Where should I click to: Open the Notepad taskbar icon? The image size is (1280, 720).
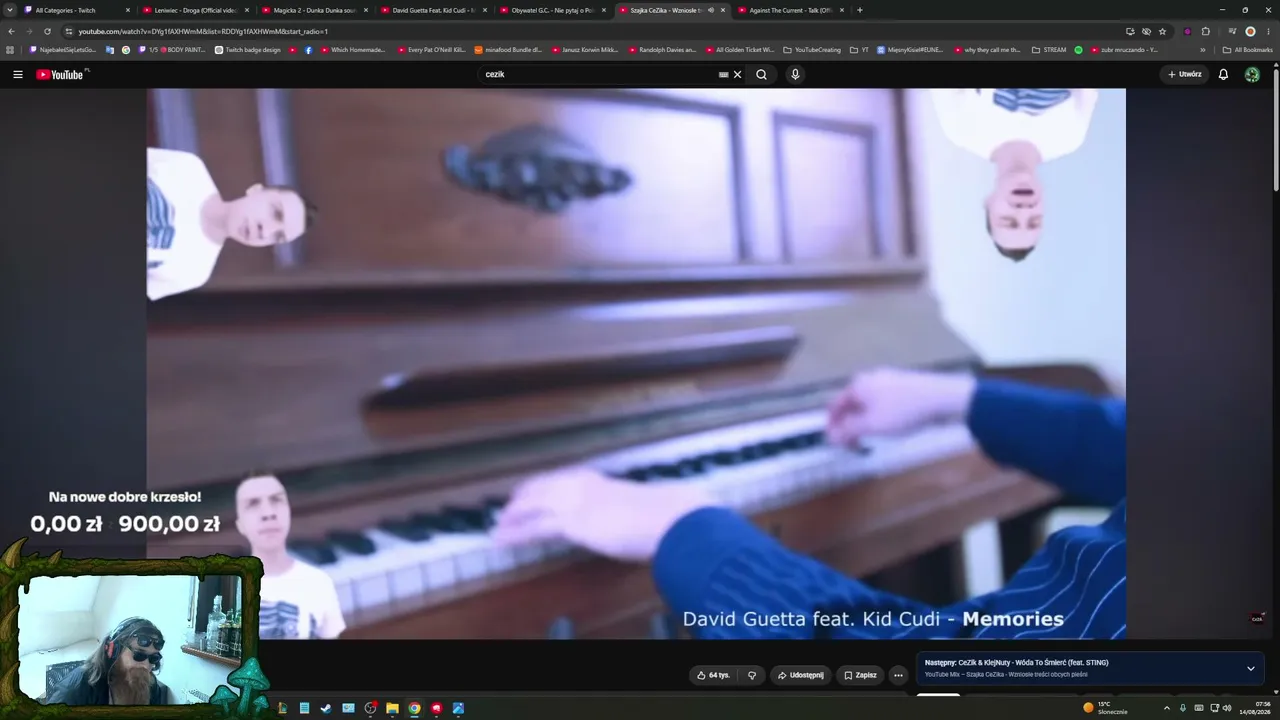tap(304, 708)
